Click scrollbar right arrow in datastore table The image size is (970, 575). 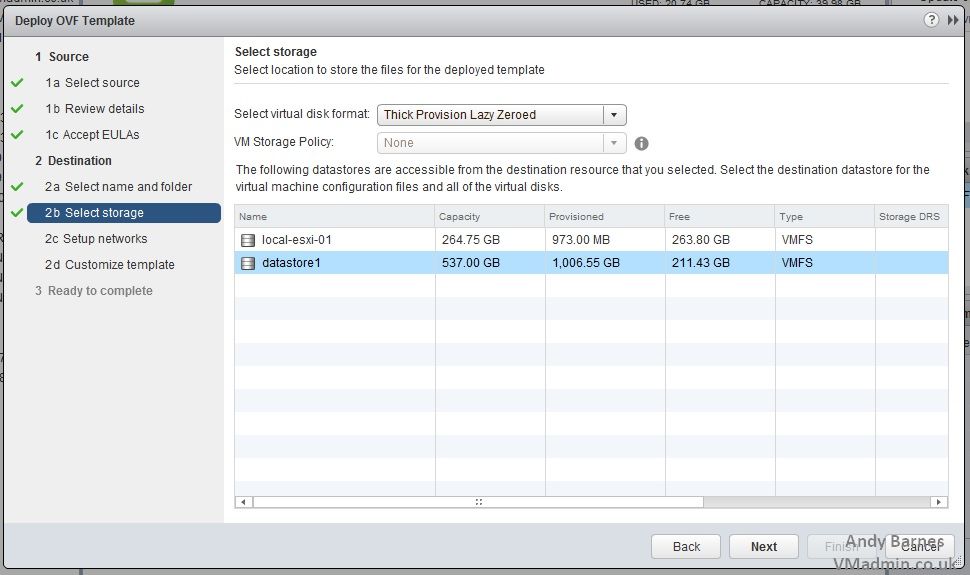point(939,502)
